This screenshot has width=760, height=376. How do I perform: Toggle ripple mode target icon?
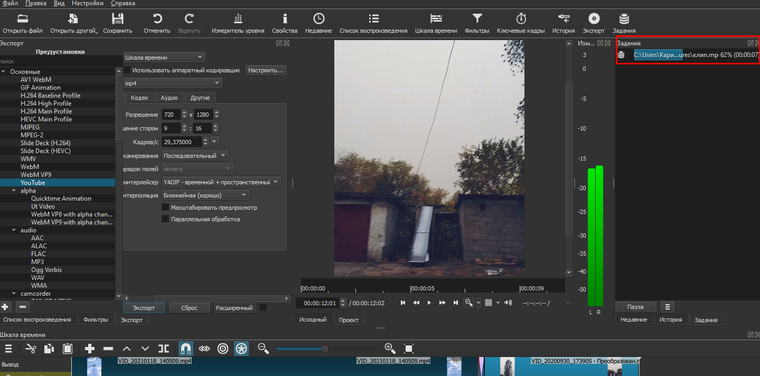pos(223,348)
